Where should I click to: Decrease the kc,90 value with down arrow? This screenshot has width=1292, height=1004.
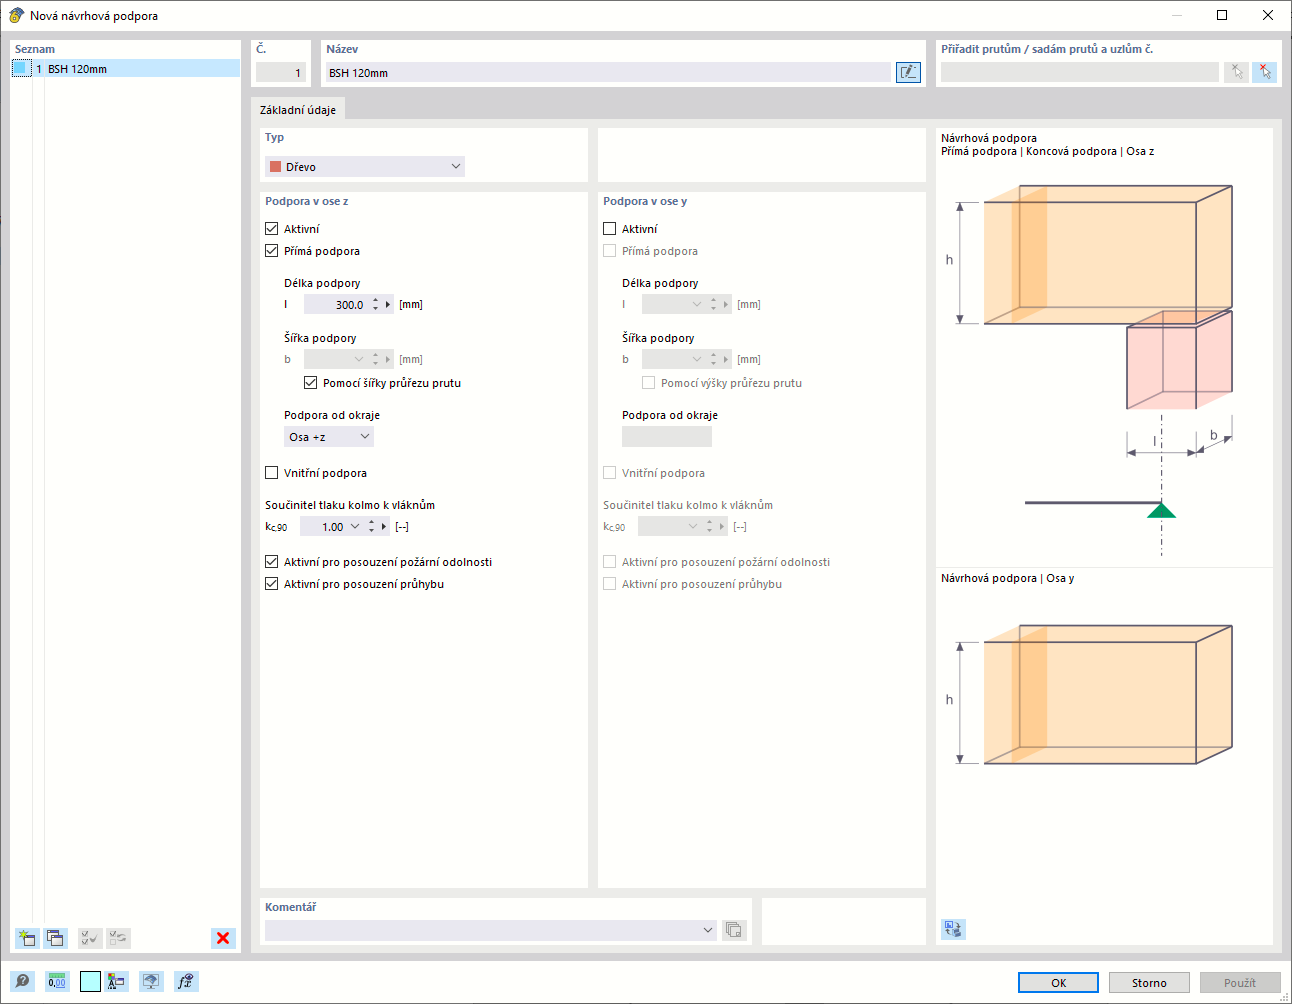pos(372,531)
